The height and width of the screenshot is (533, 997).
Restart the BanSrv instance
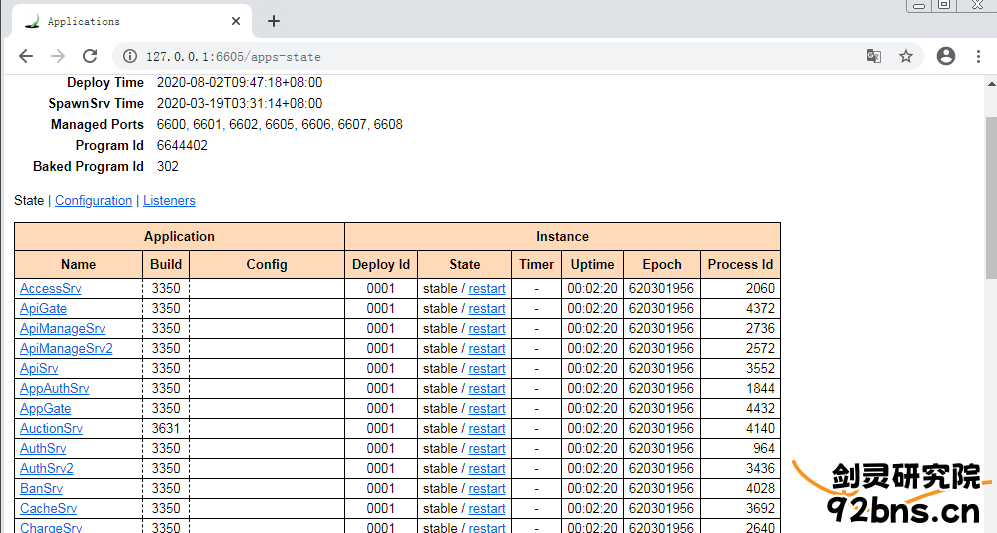[487, 488]
